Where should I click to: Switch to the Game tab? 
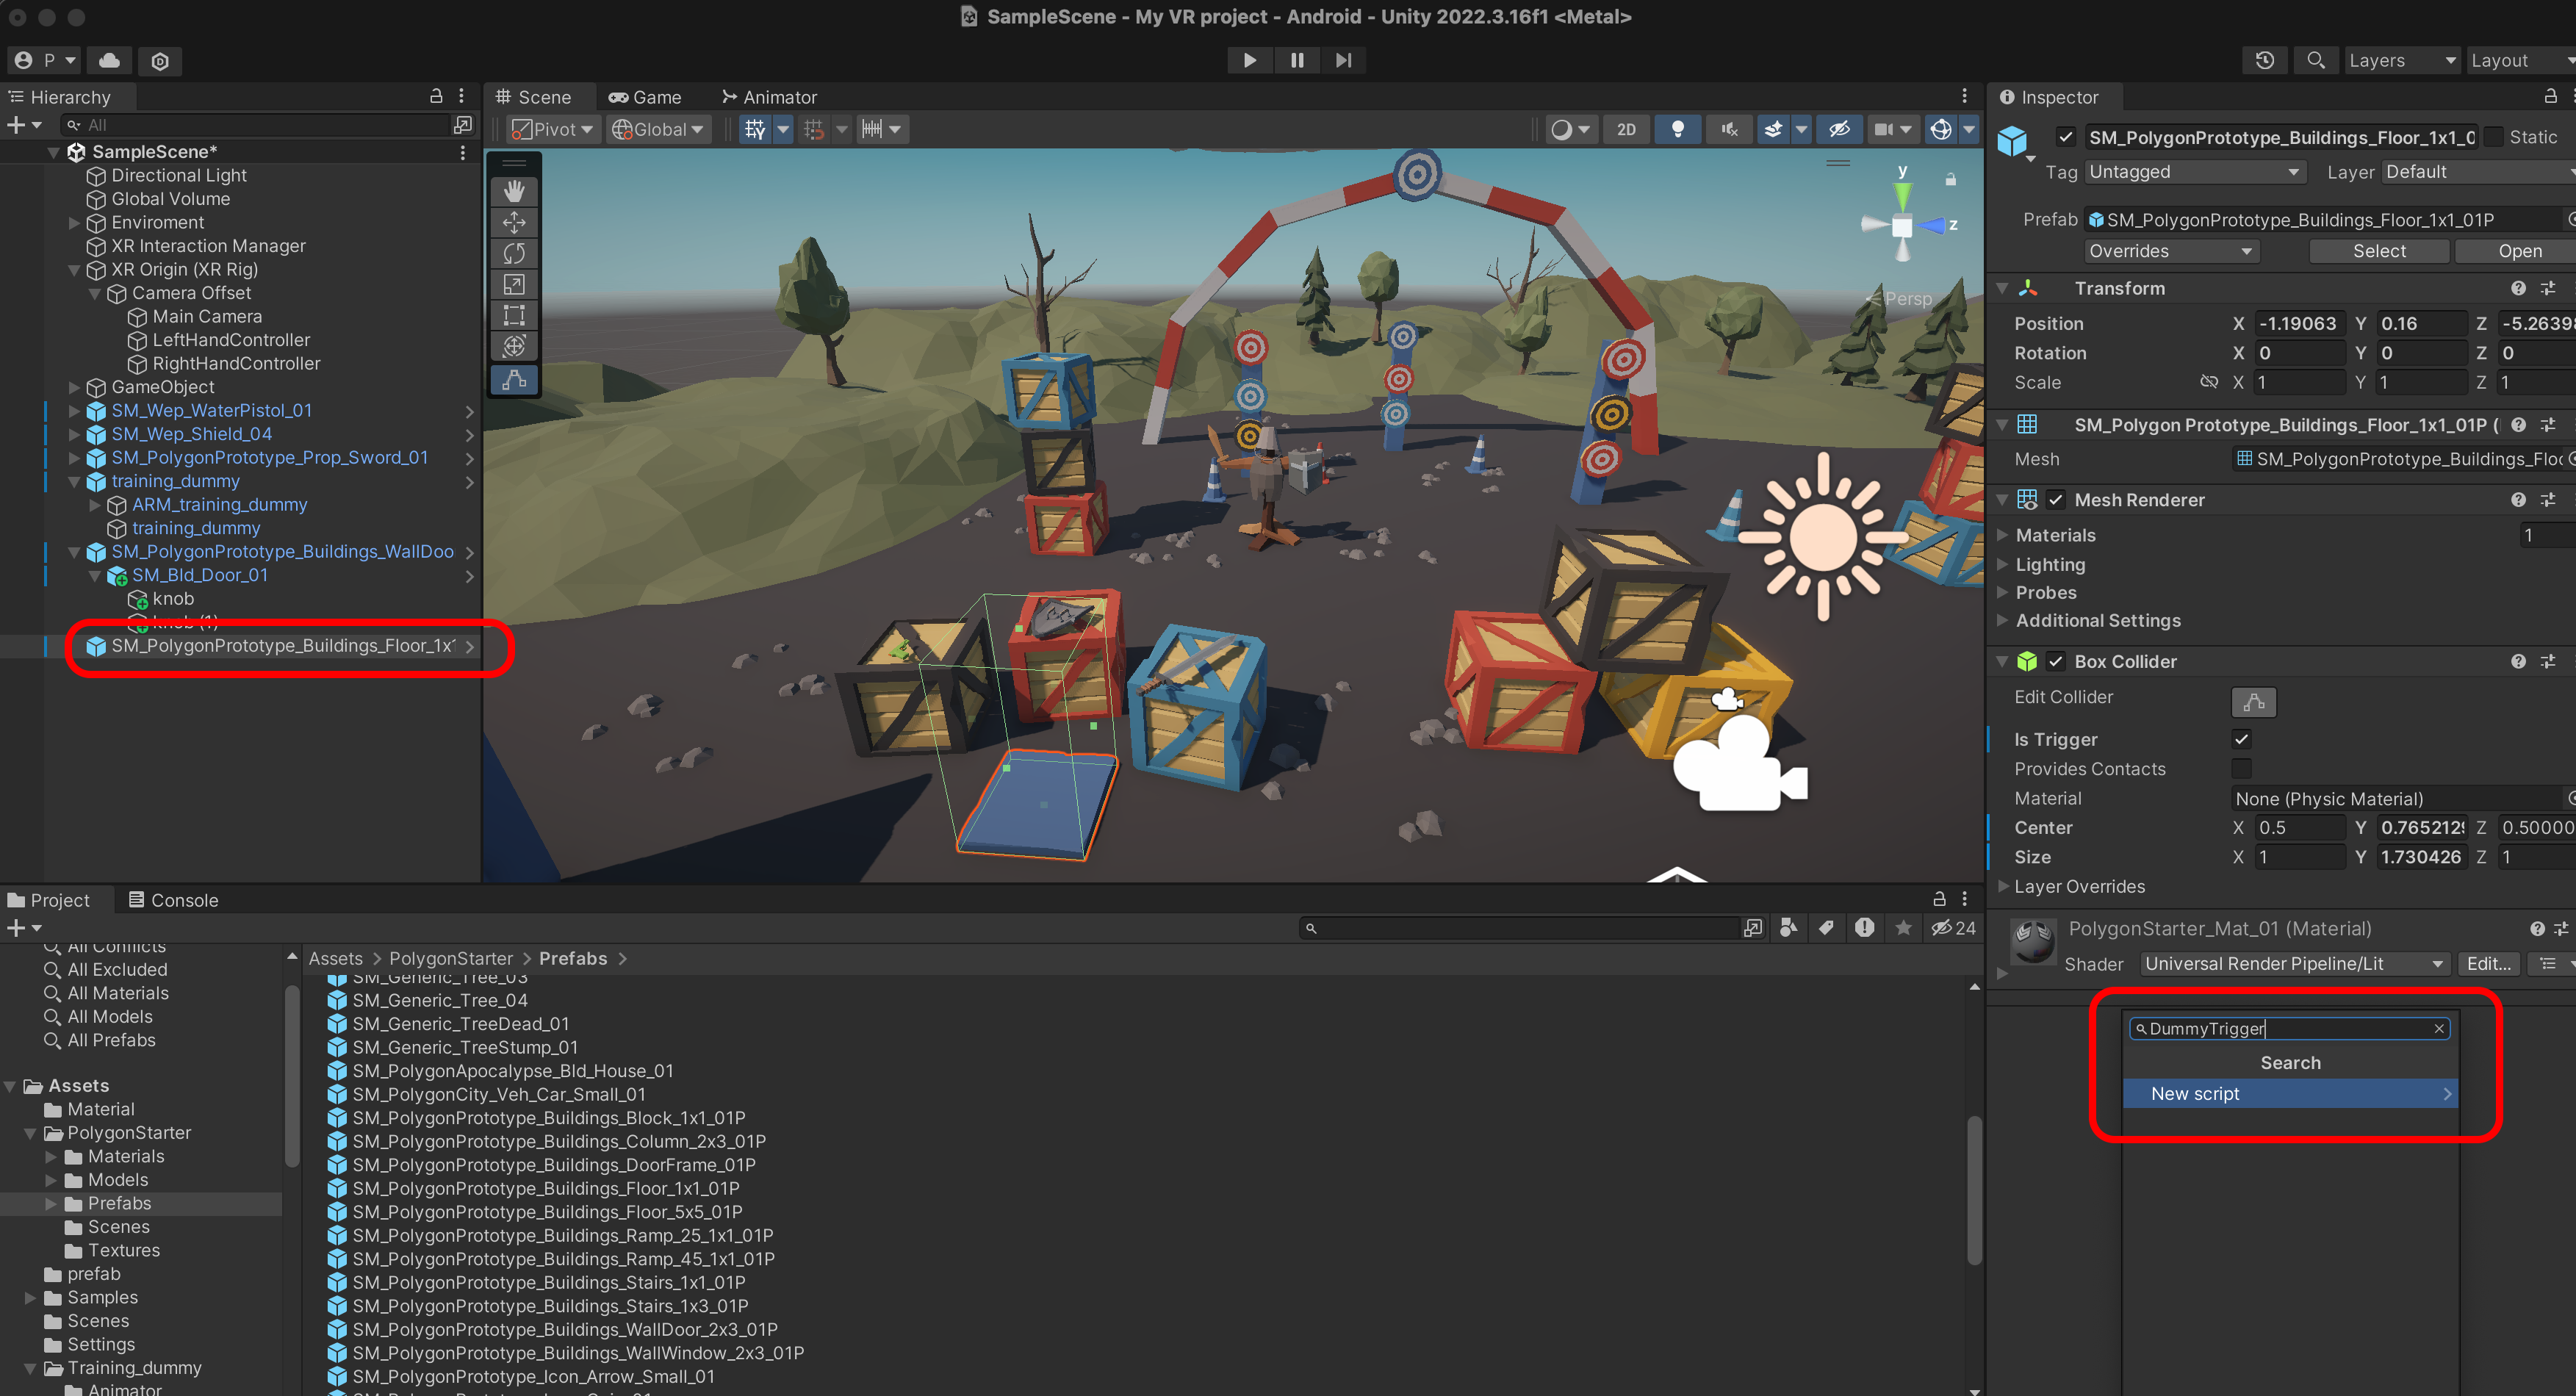tap(645, 97)
